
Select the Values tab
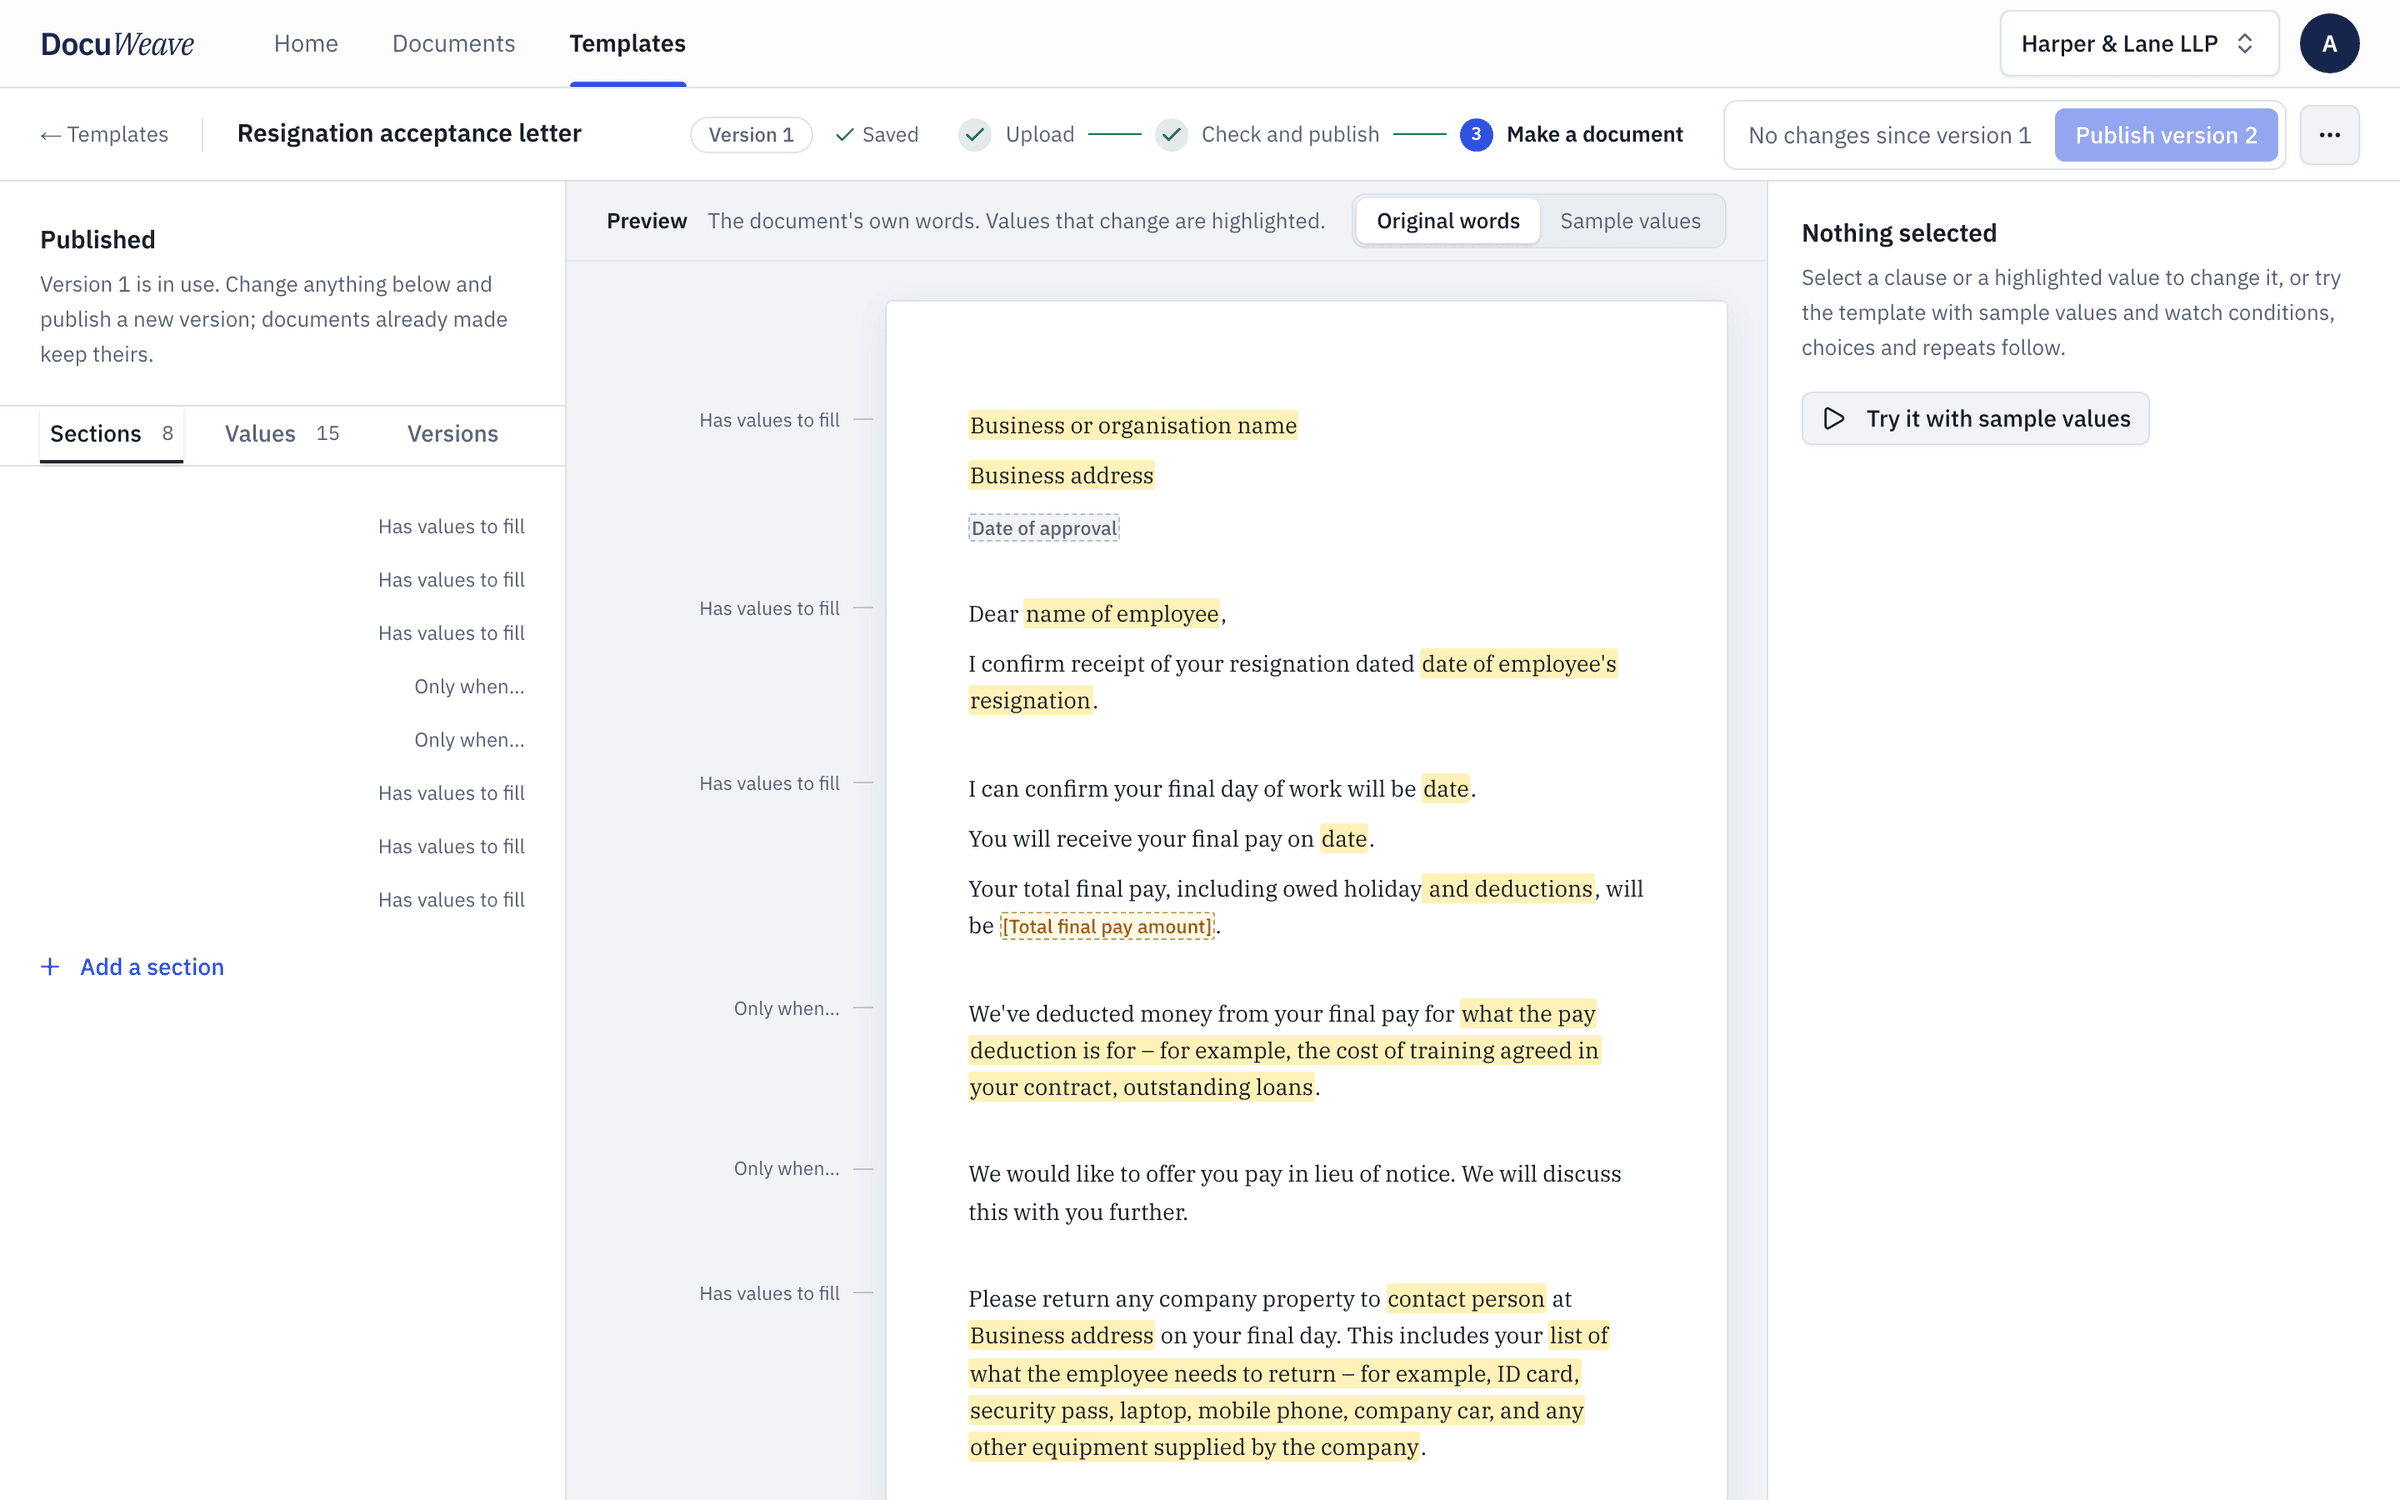[282, 434]
